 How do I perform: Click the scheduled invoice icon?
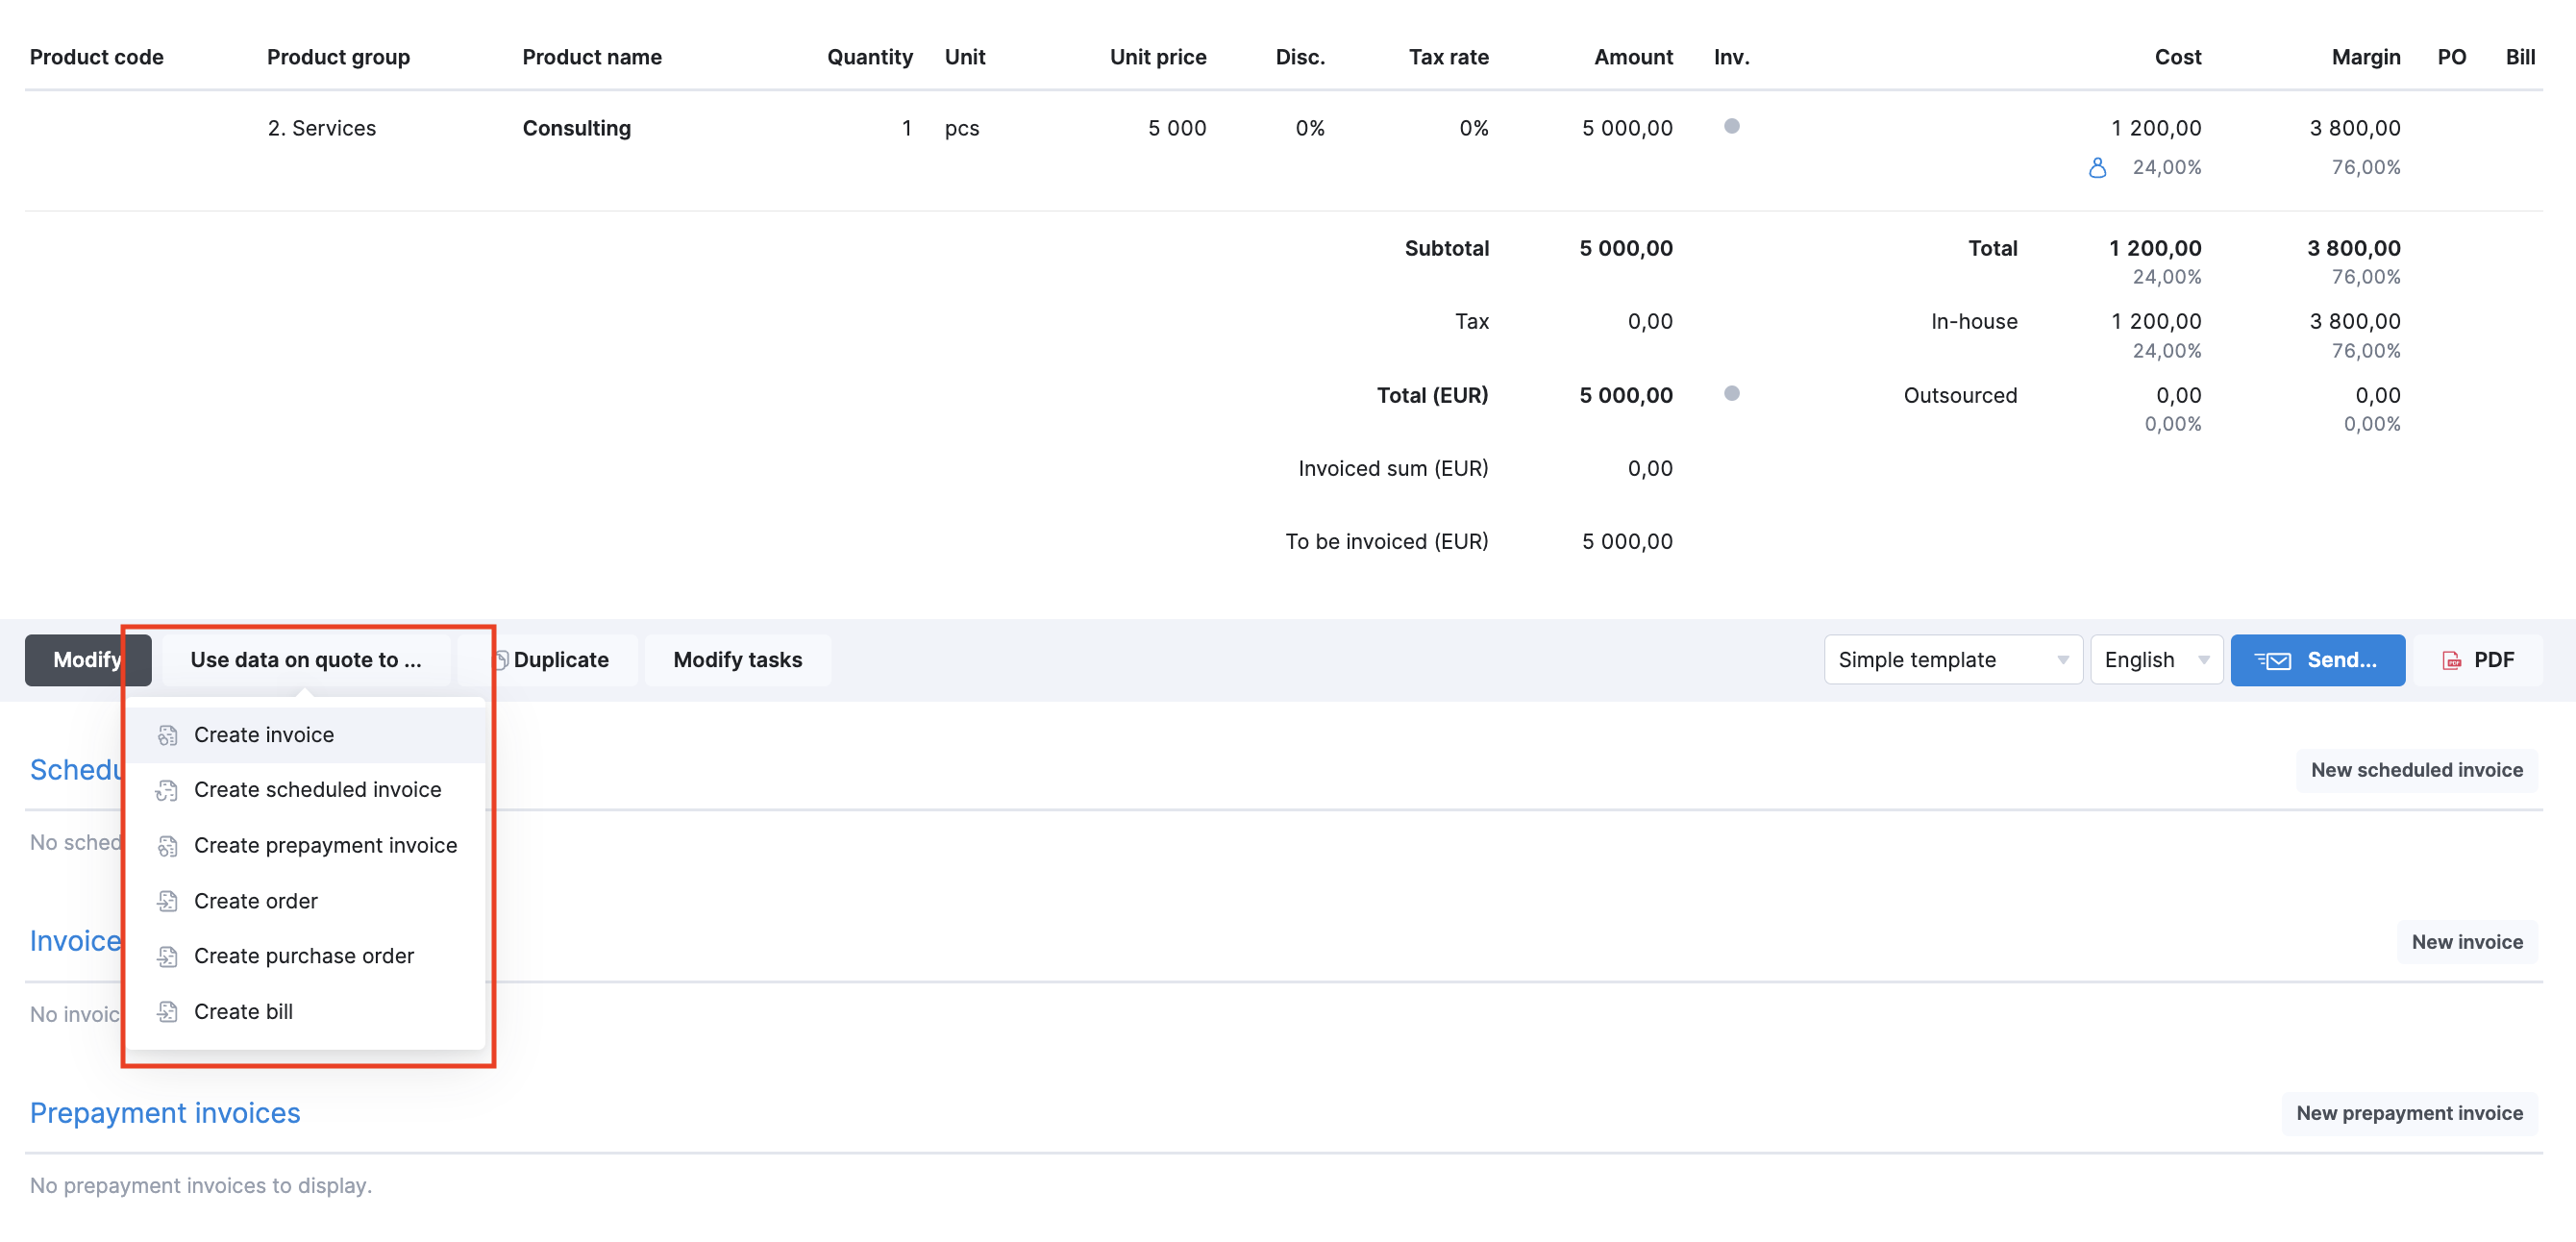pos(166,790)
